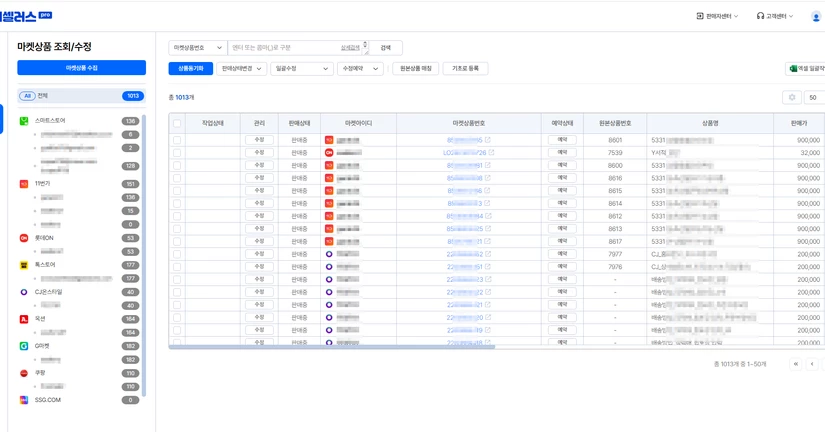Click the 쿠팡 market icon in sidebar
The width and height of the screenshot is (825, 432).
click(24, 373)
